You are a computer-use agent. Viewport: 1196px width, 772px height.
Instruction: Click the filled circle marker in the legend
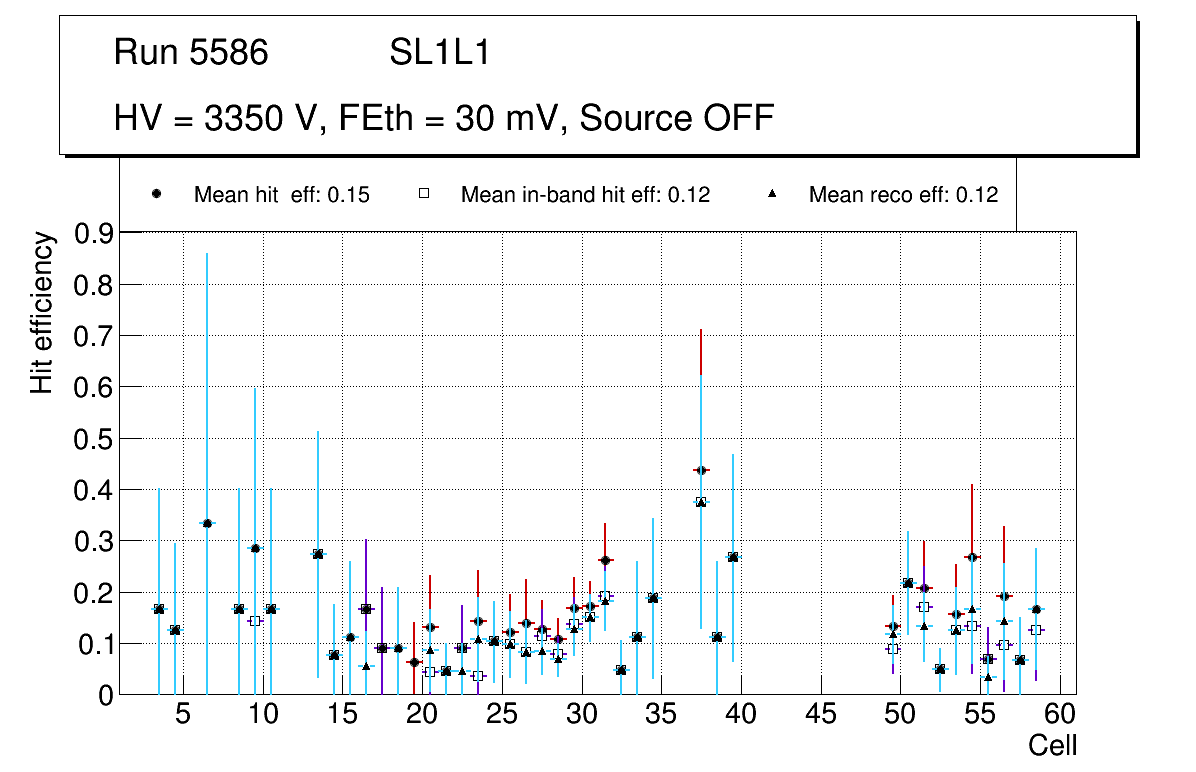[x=156, y=195]
